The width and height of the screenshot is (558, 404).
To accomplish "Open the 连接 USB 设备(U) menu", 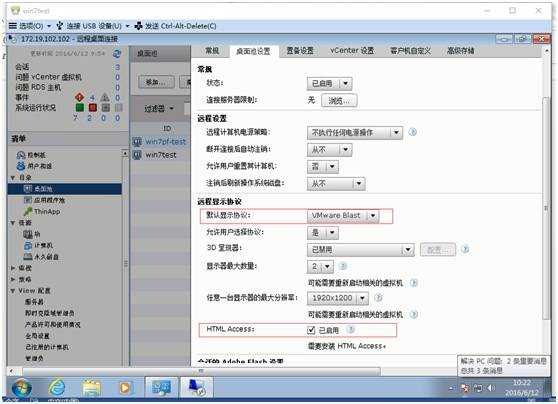I will (x=93, y=26).
